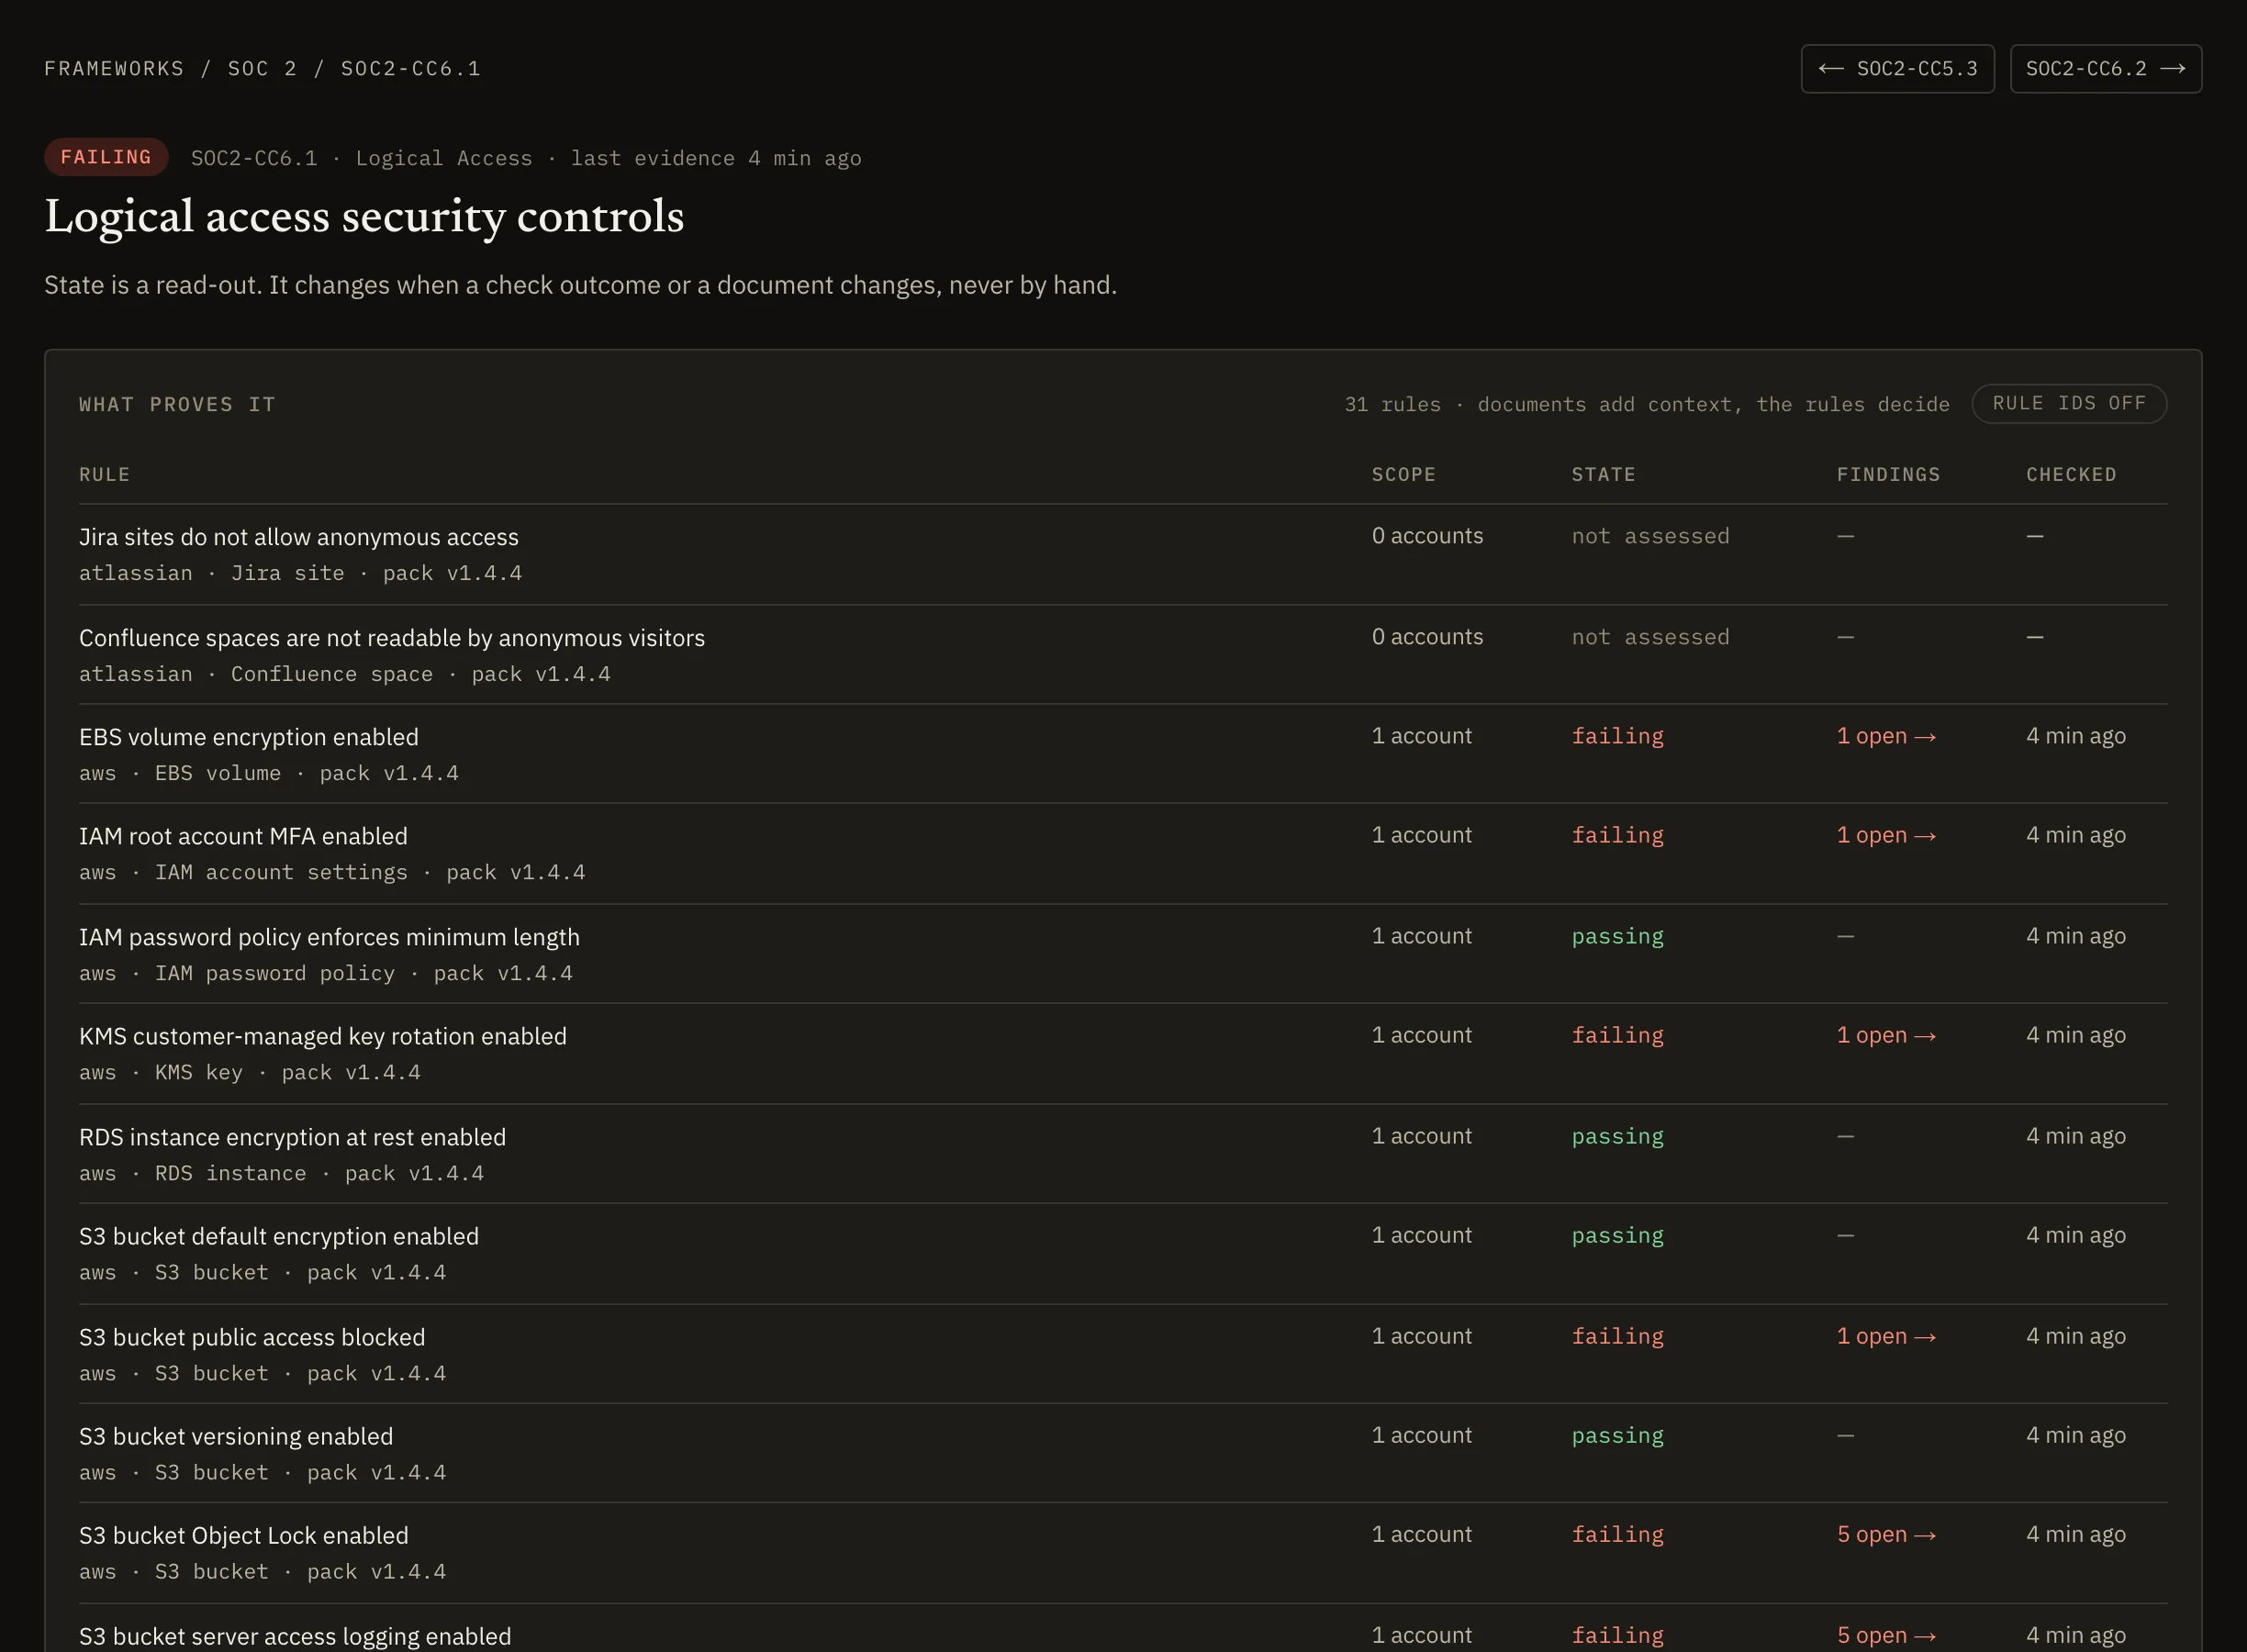
Task: Open the 1 open finding for IAM root account MFA
Action: pos(1886,835)
